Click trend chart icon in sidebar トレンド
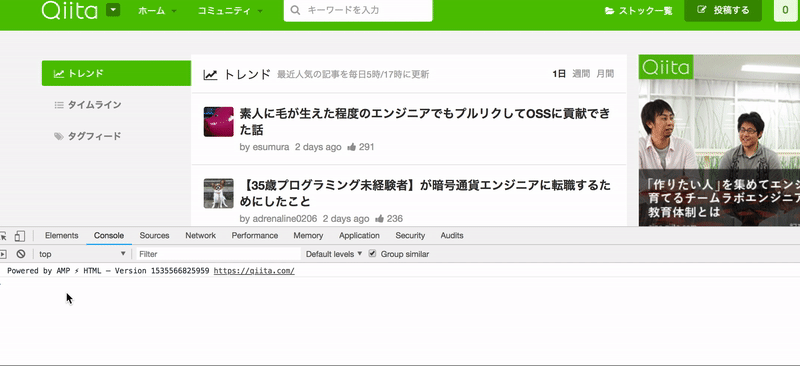This screenshot has height=366, width=800. pyautogui.click(x=59, y=74)
